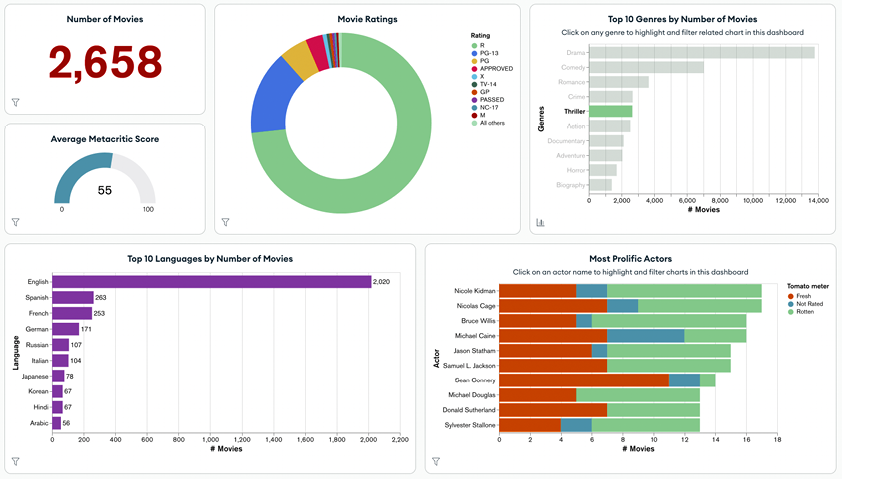The image size is (881, 480).
Task: Click the Korean language label
Action: click(38, 391)
